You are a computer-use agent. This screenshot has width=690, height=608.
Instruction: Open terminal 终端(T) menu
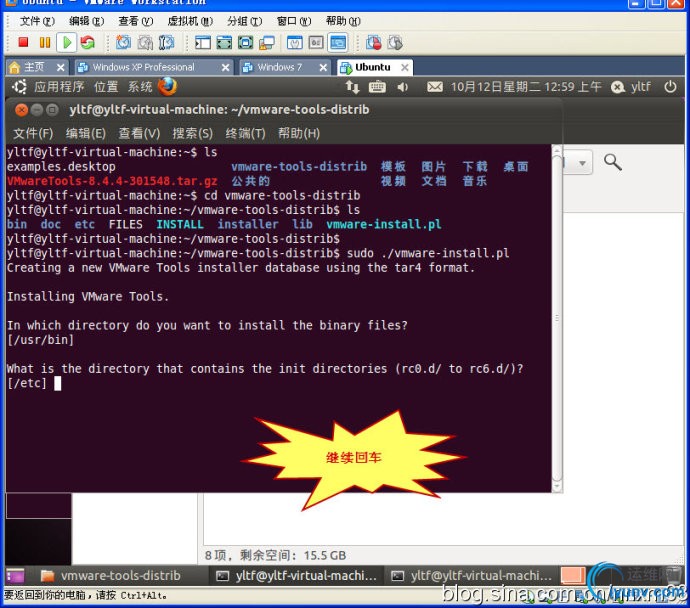245,133
